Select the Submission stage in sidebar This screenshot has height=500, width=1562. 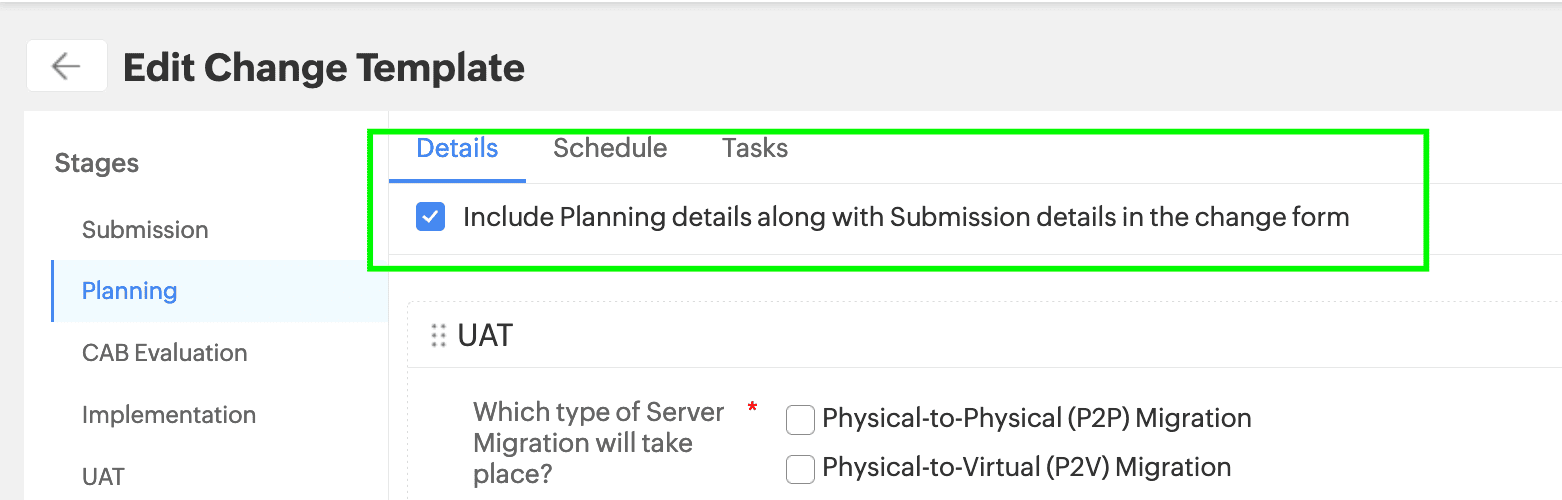pos(145,230)
